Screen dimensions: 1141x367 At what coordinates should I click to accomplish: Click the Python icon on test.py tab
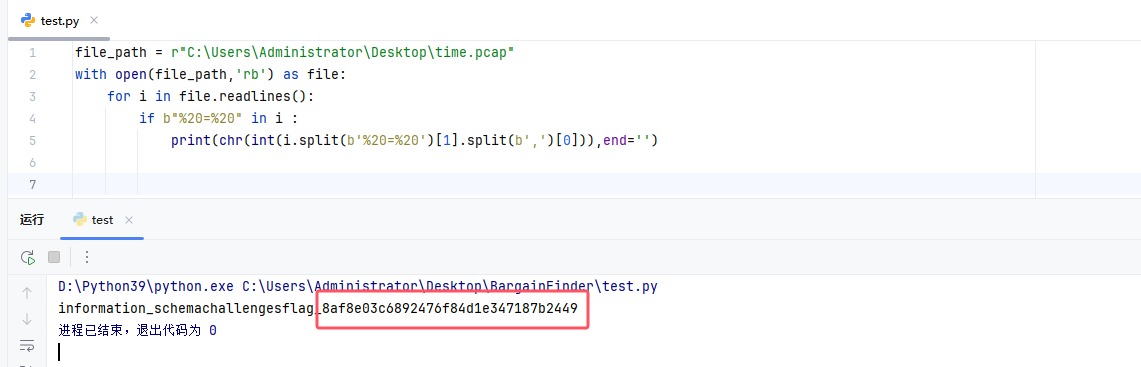click(28, 20)
